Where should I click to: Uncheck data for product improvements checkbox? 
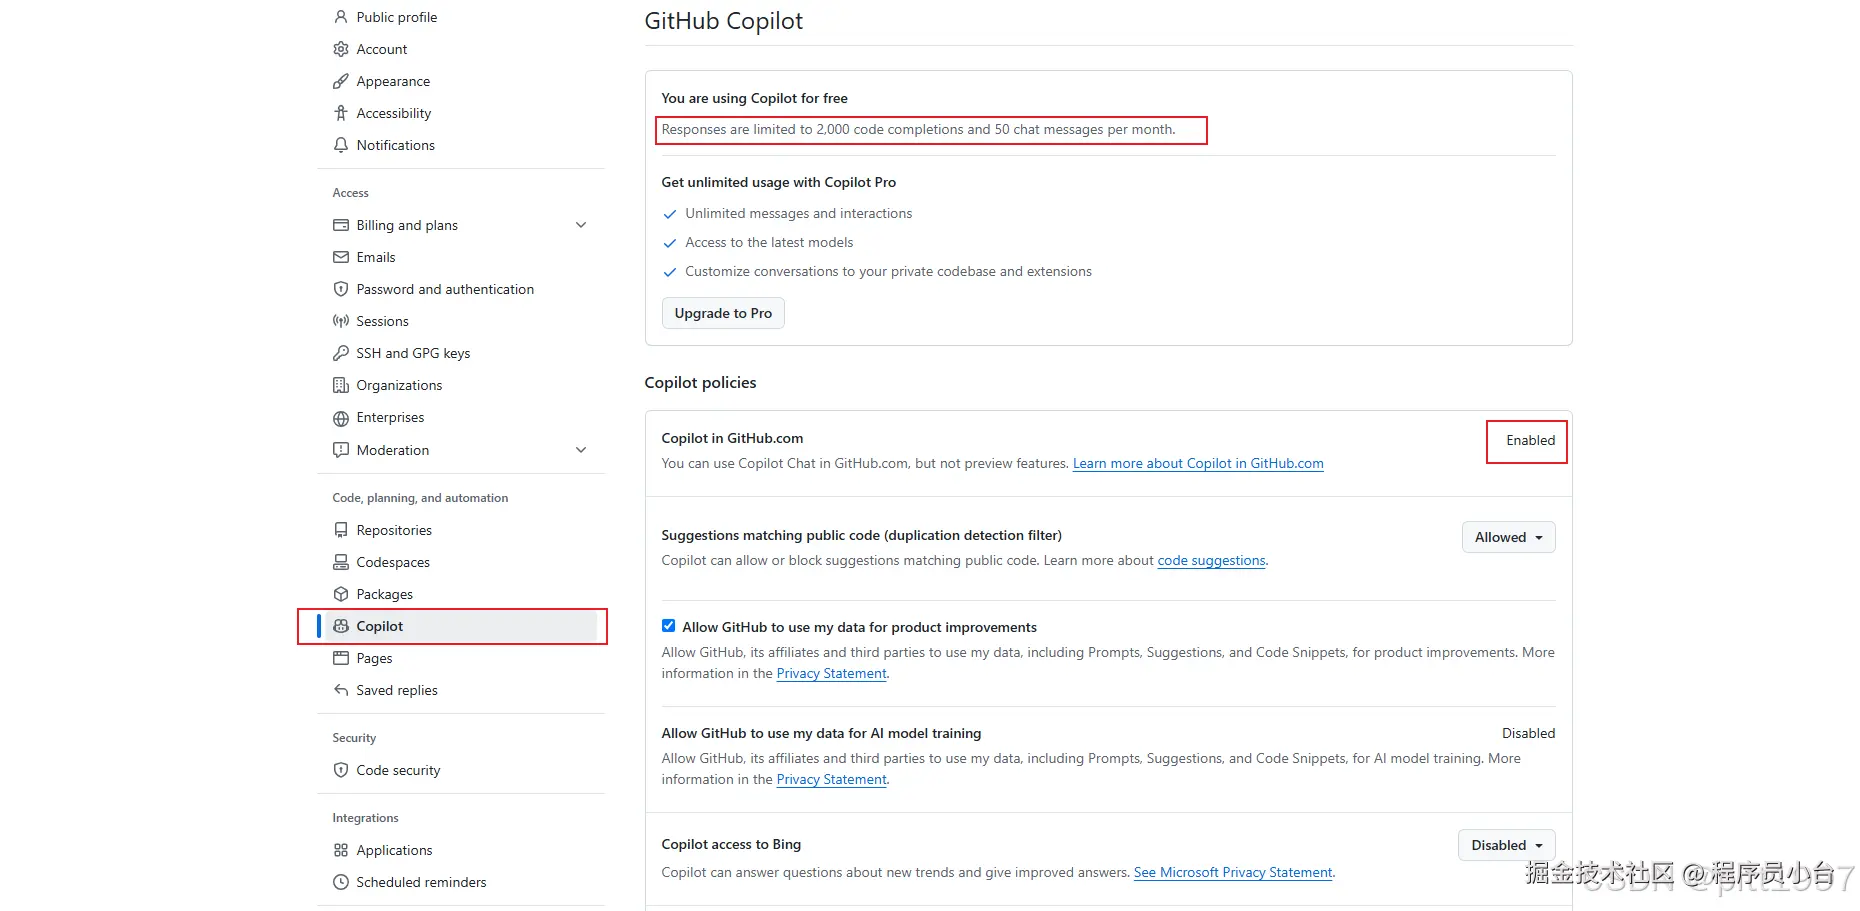pos(668,626)
